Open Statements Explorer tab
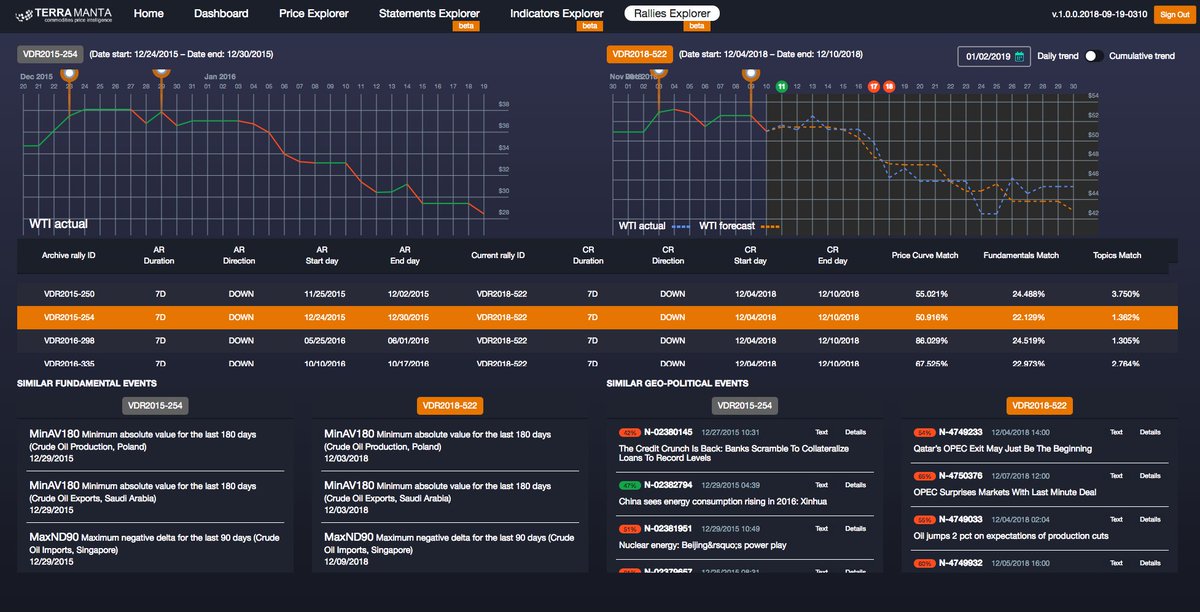Screen dimensions: 1200x612 tap(429, 14)
